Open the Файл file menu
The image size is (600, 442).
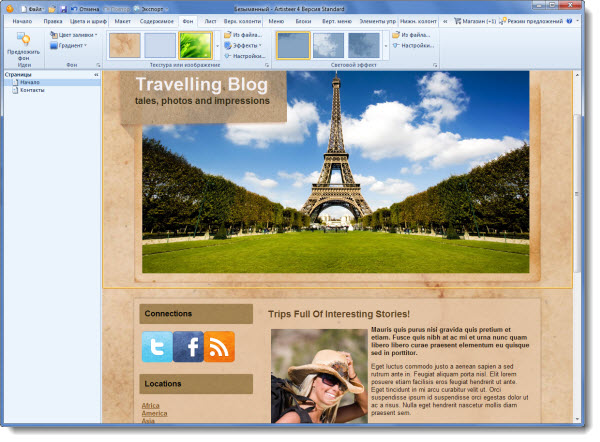pos(32,8)
